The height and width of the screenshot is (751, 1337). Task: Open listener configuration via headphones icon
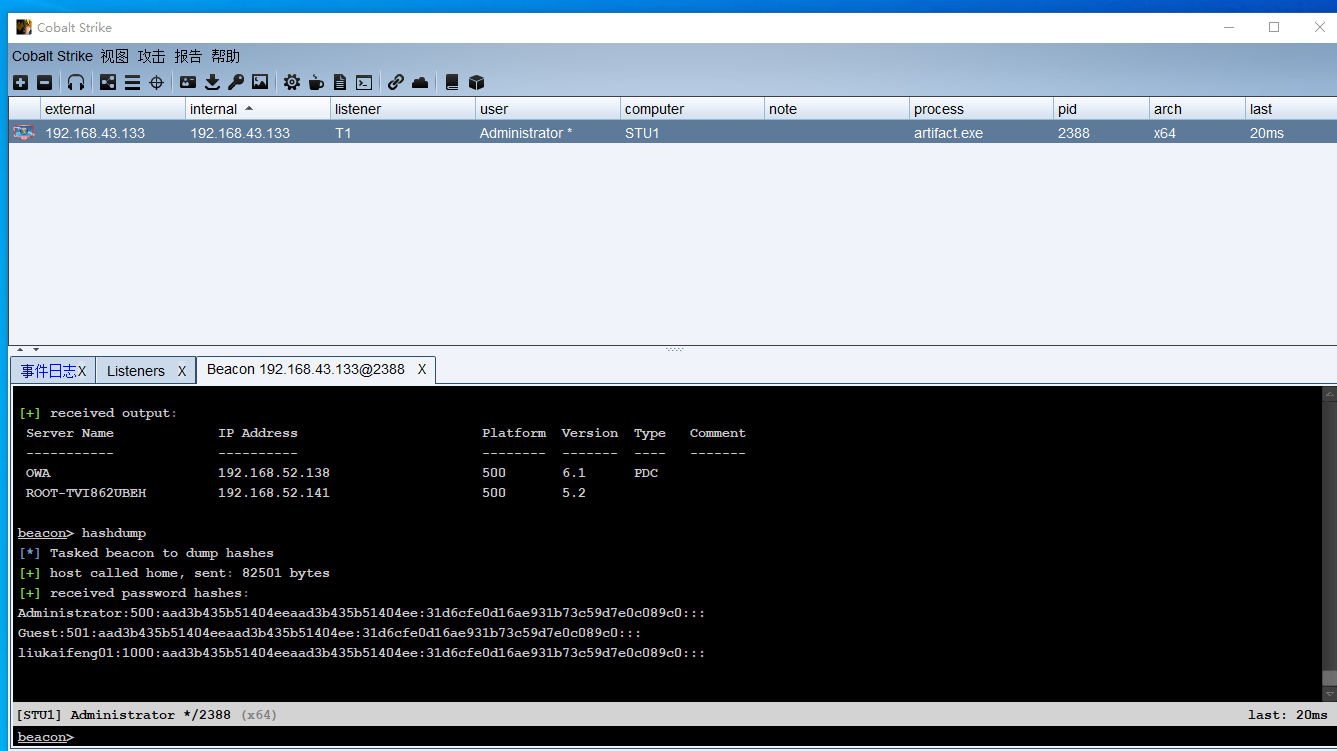(x=76, y=82)
